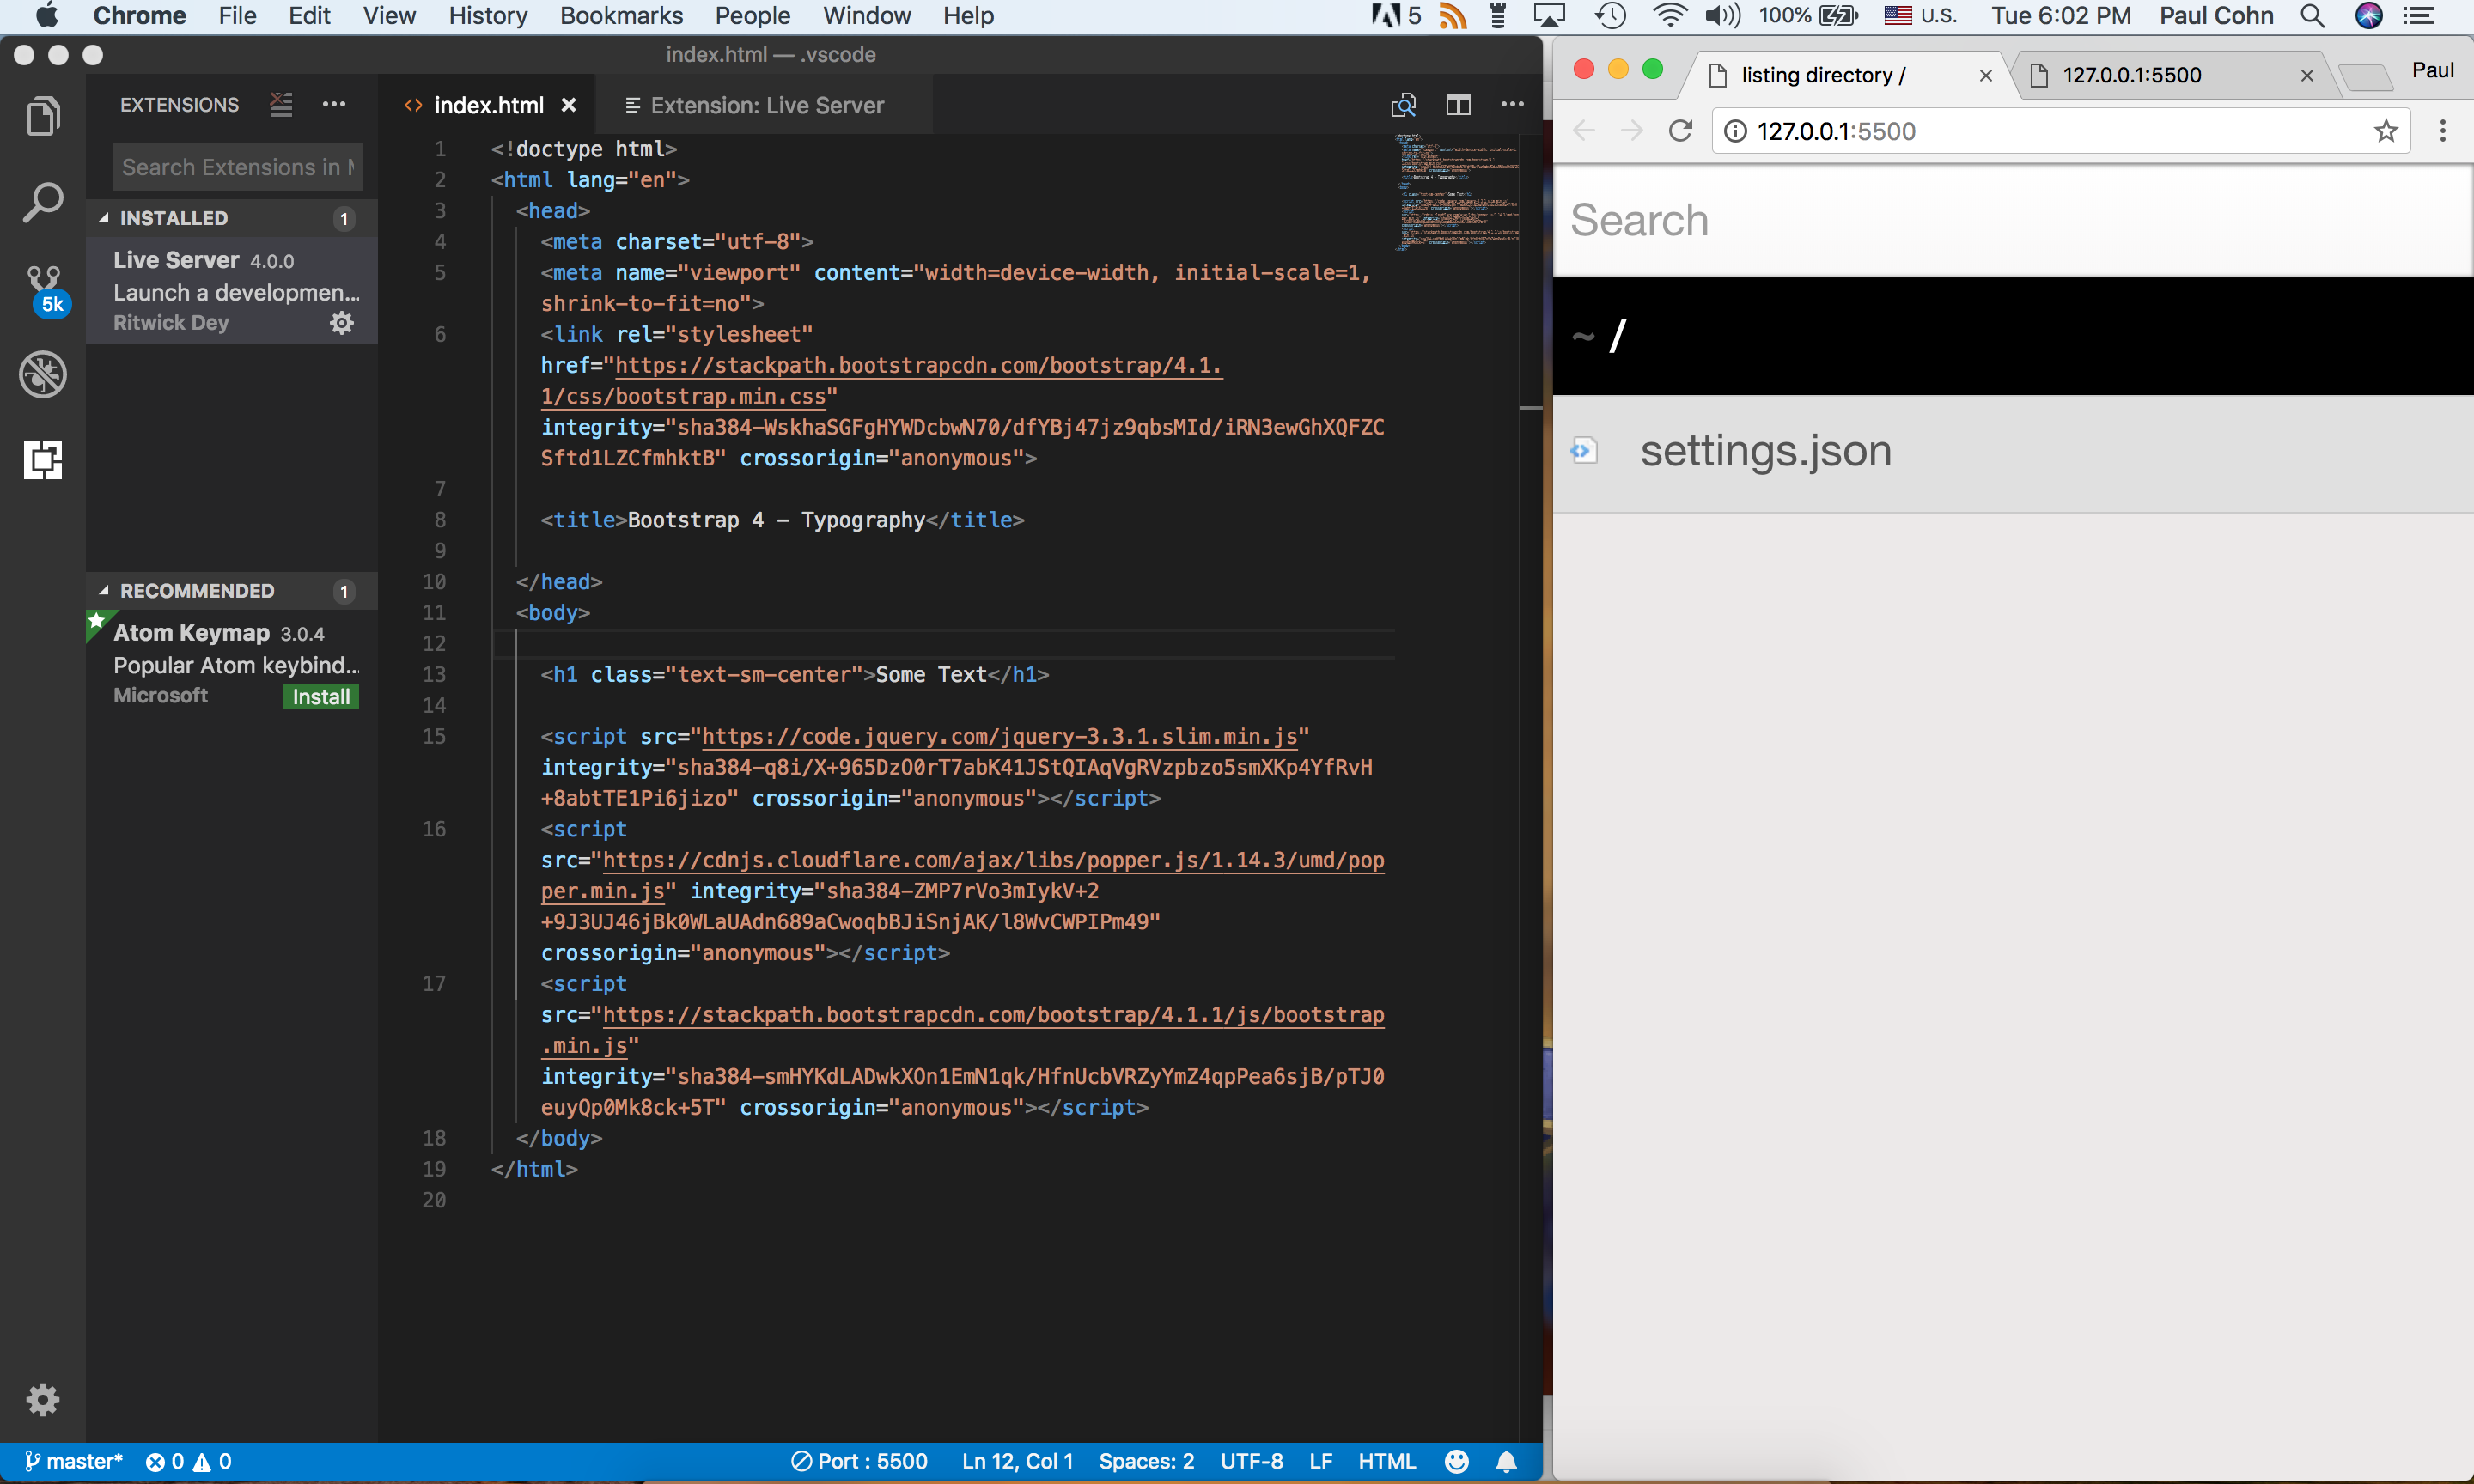Open Chrome's three-dot menu
This screenshot has width=2474, height=1484.
tap(2443, 130)
